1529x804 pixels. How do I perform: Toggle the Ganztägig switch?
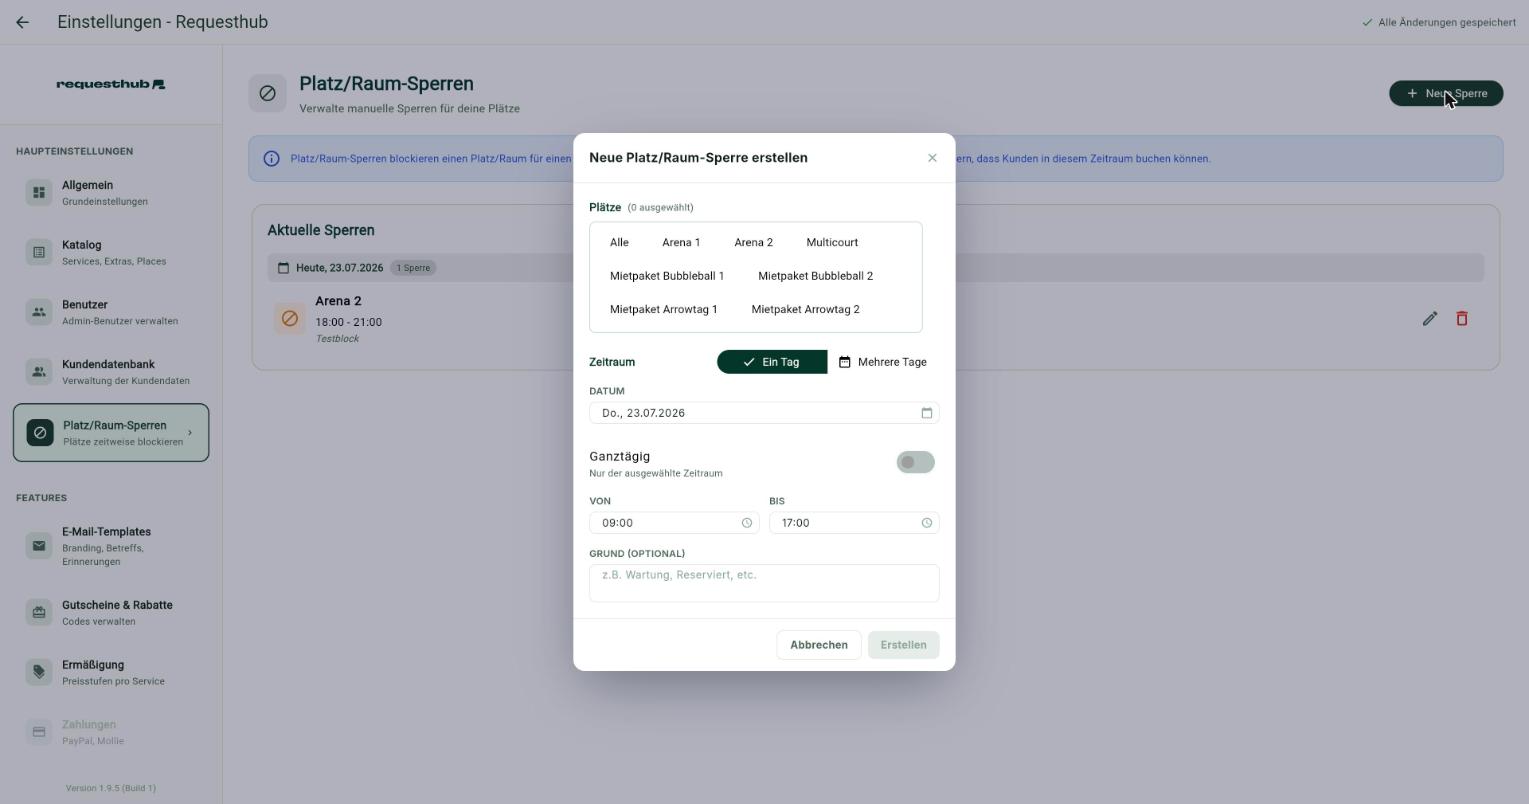[915, 462]
